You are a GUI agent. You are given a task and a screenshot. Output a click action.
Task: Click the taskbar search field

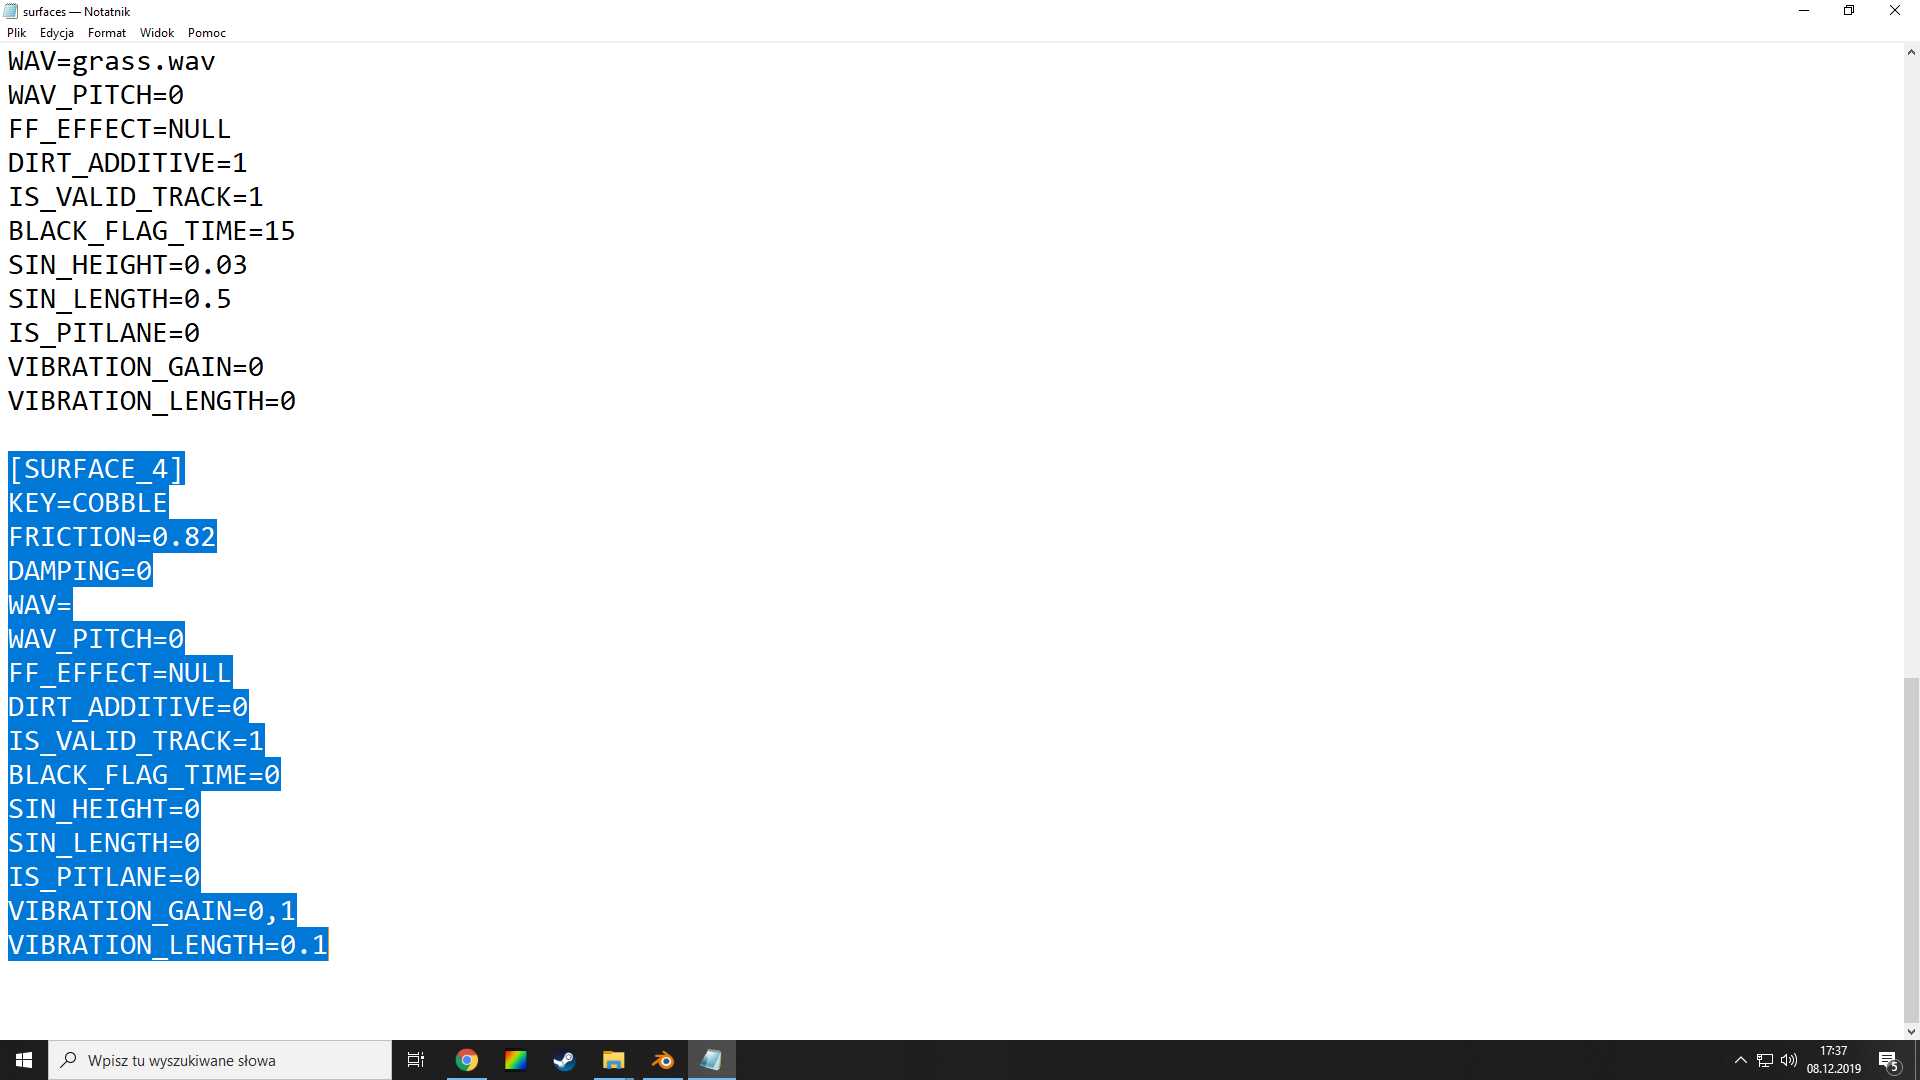click(x=220, y=1060)
